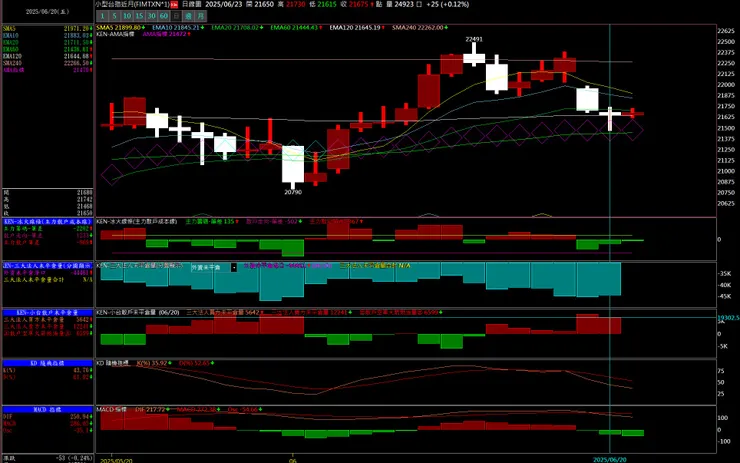Click the KEN-AMA指標 label on chart

(115, 34)
